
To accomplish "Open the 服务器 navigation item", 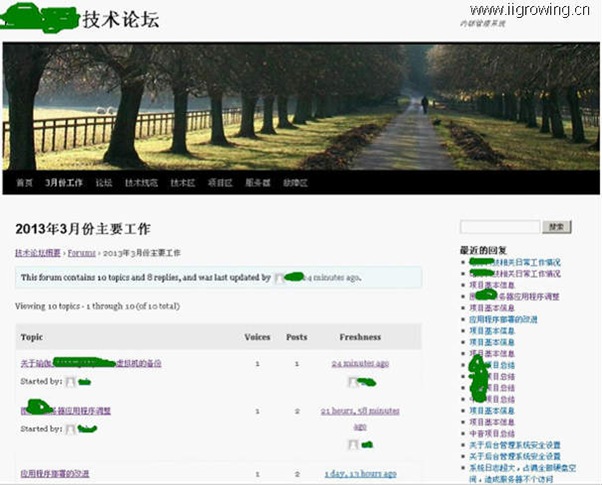I will point(258,183).
